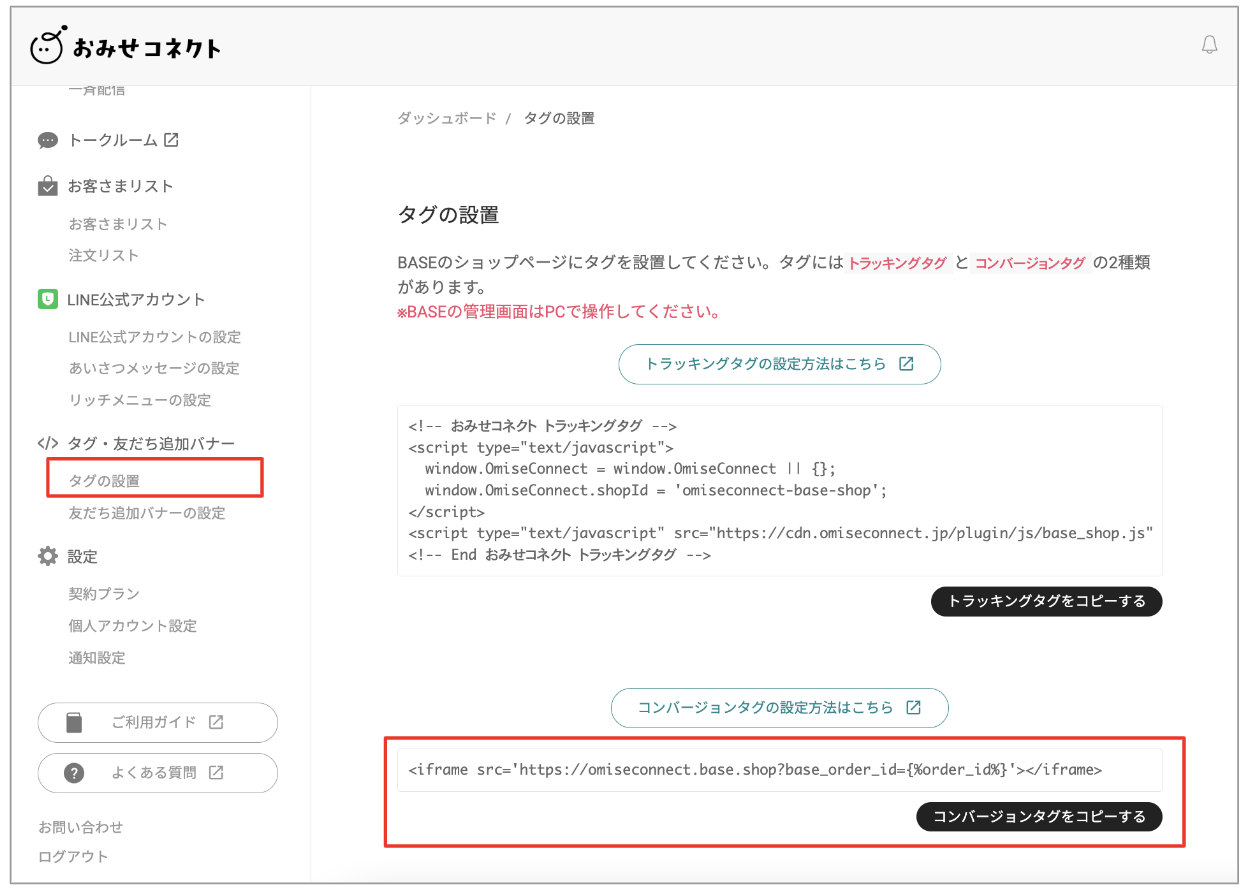Screen dimensions: 1248x894
Task: Open 注文リスト in the sidebar
Action: pyautogui.click(x=104, y=255)
